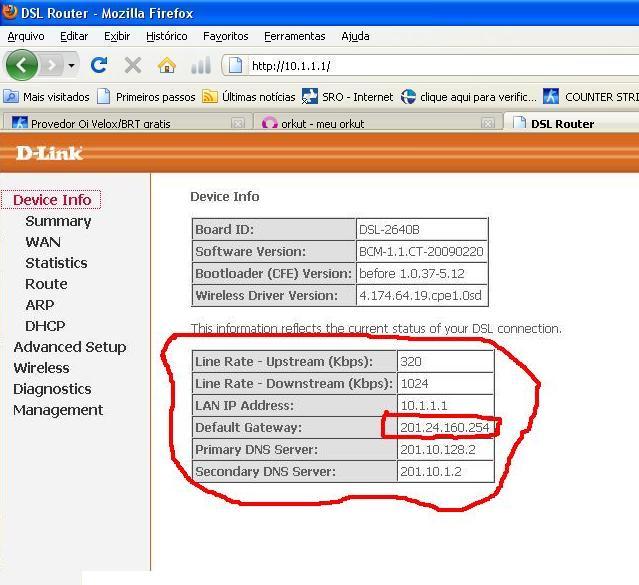Open Statistics in the sidebar
The image size is (639, 585).
(56, 263)
